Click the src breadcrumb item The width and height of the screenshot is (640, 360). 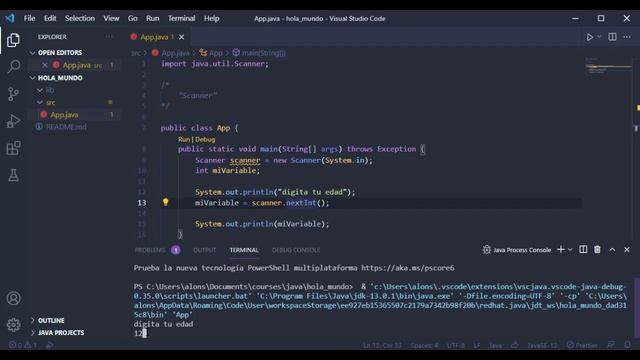136,53
